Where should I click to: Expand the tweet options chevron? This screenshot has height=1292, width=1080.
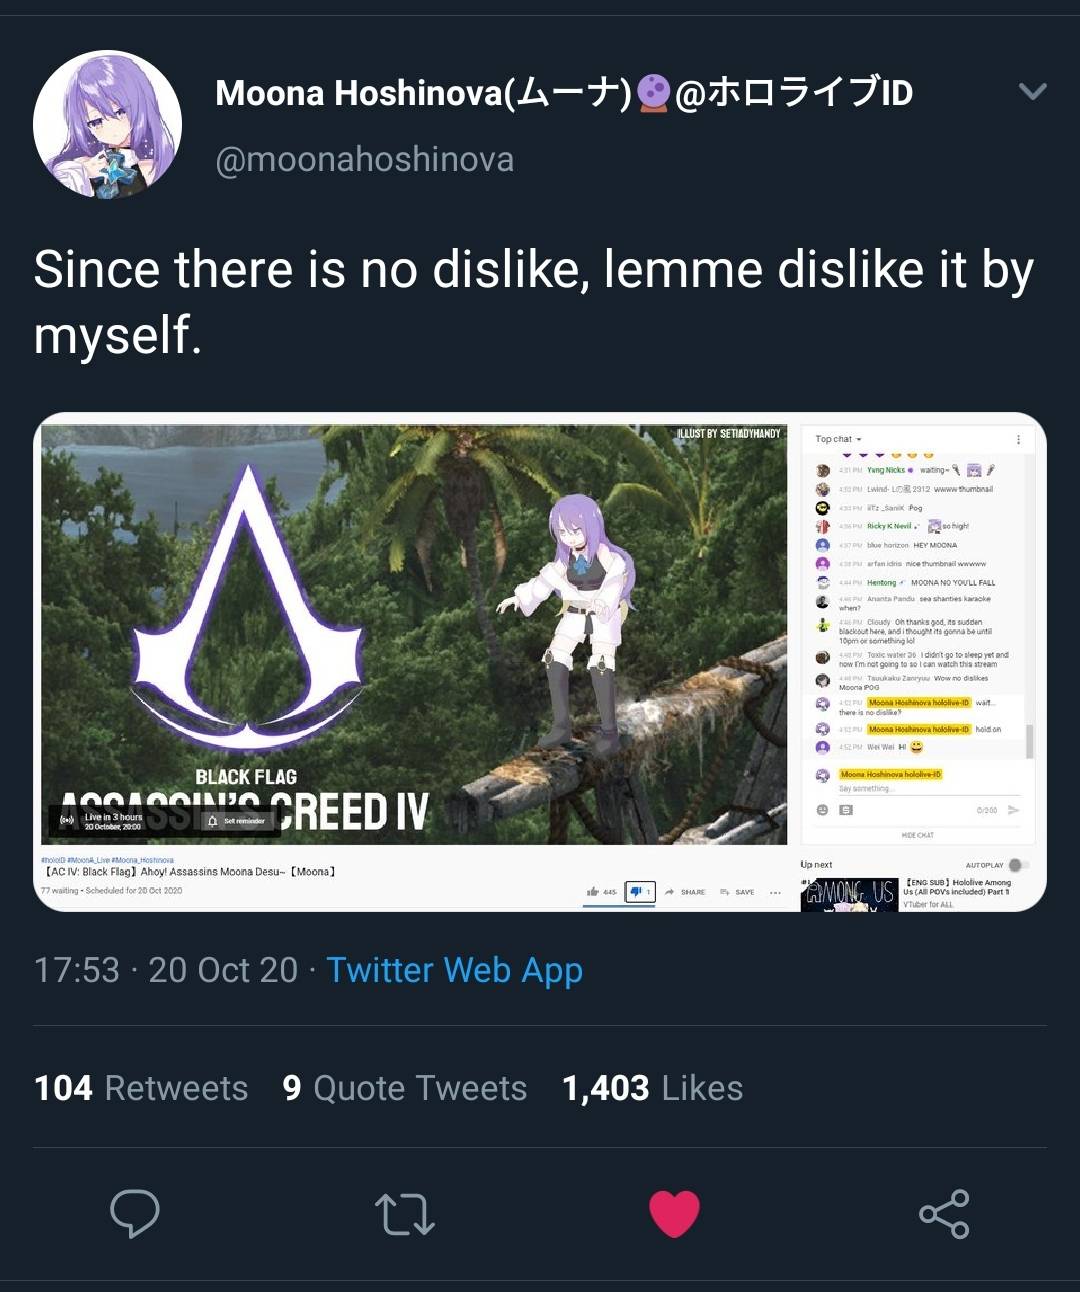point(1031,91)
